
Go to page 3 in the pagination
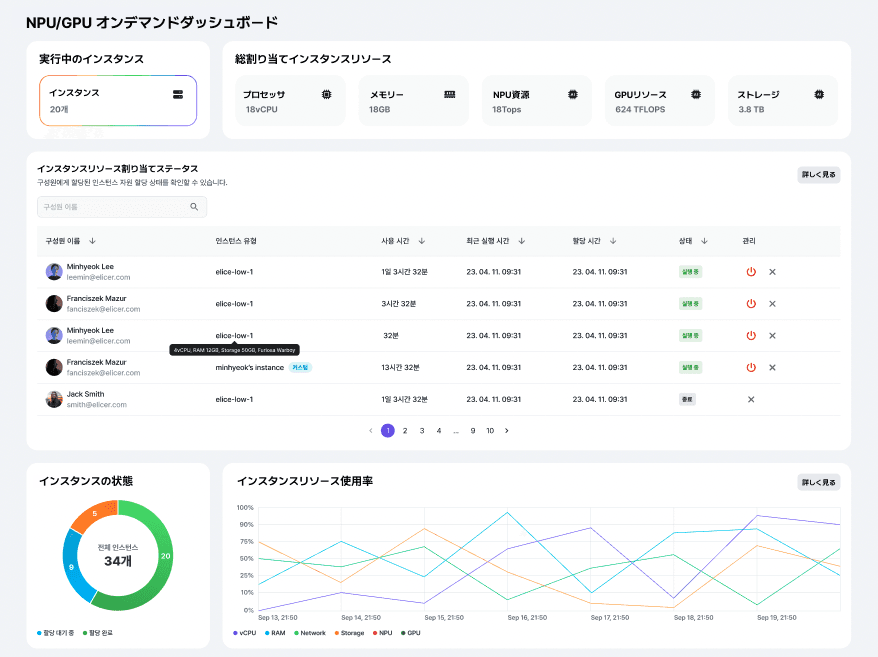click(422, 431)
